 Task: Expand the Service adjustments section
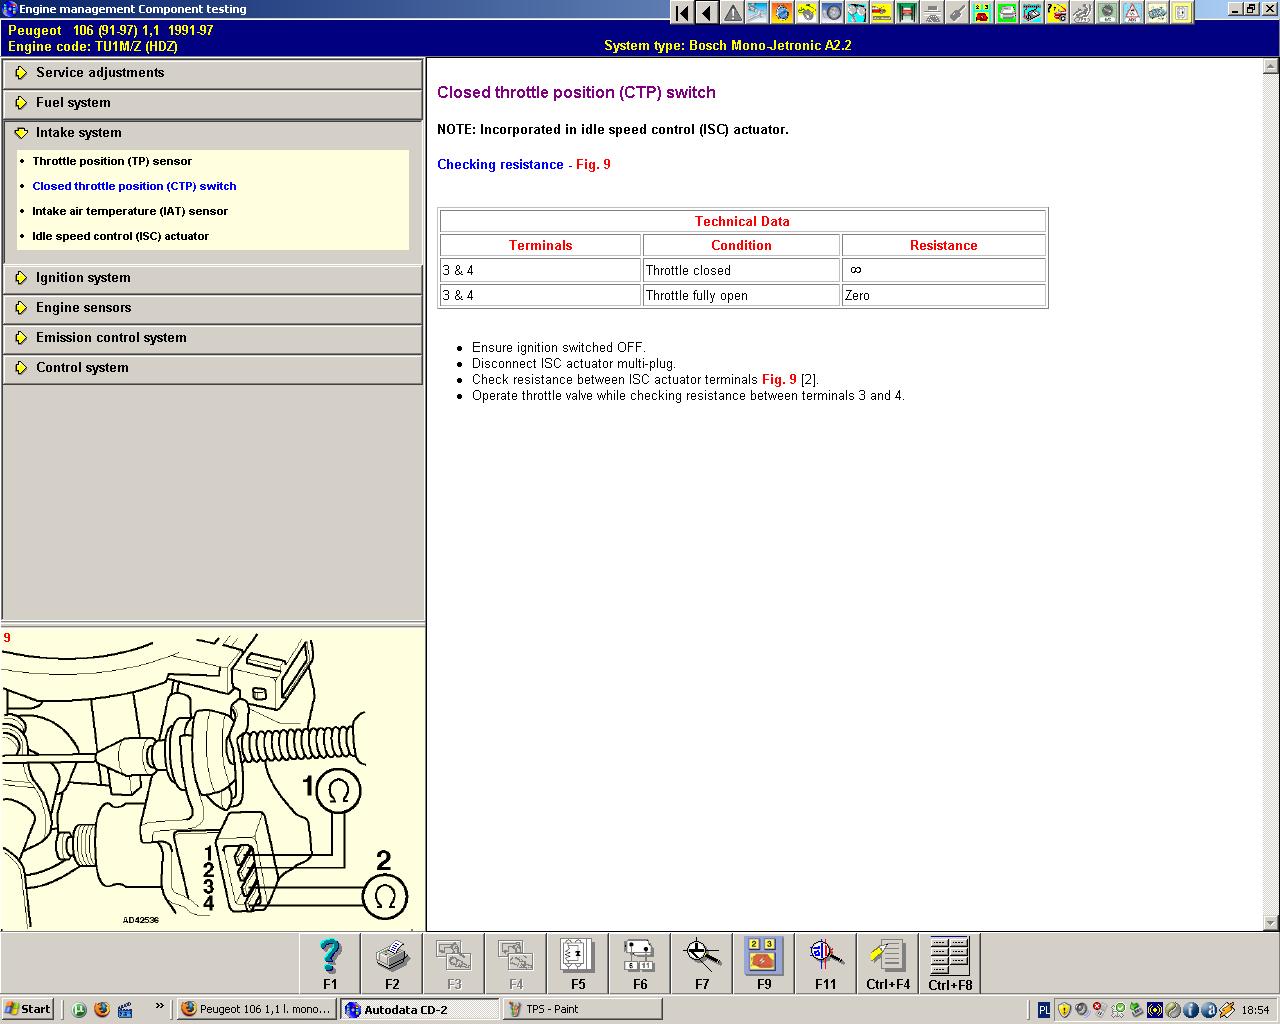(x=212, y=73)
